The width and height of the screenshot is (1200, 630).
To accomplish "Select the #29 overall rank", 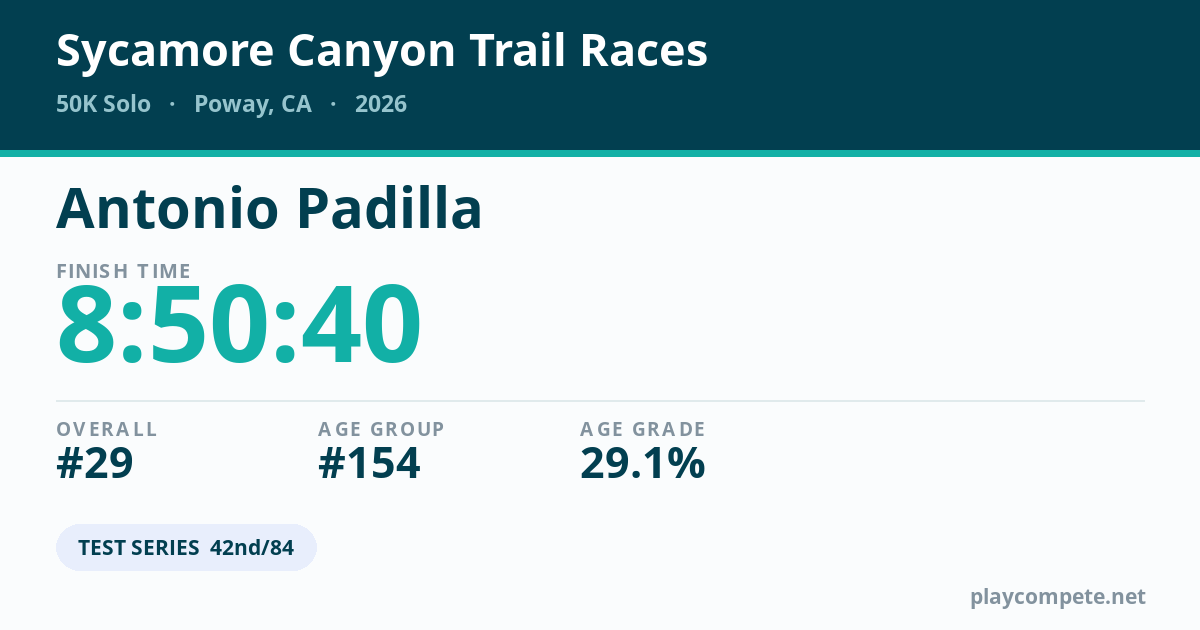I will point(95,464).
